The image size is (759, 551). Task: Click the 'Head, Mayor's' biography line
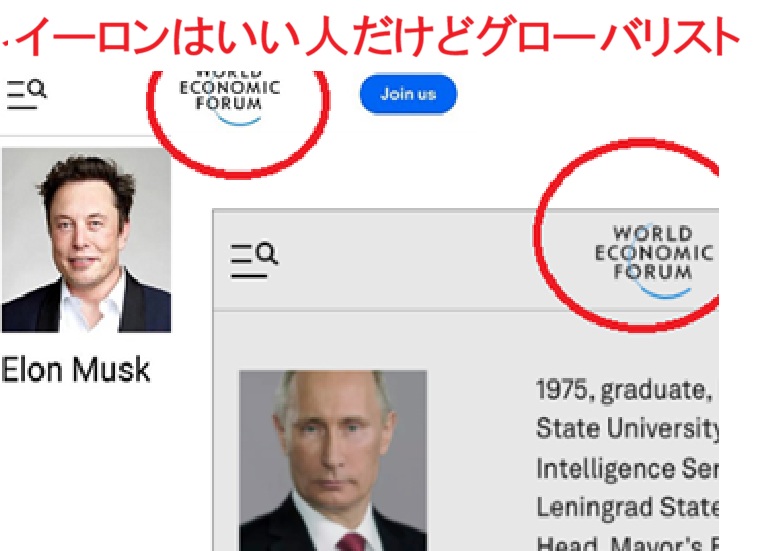[x=627, y=542]
